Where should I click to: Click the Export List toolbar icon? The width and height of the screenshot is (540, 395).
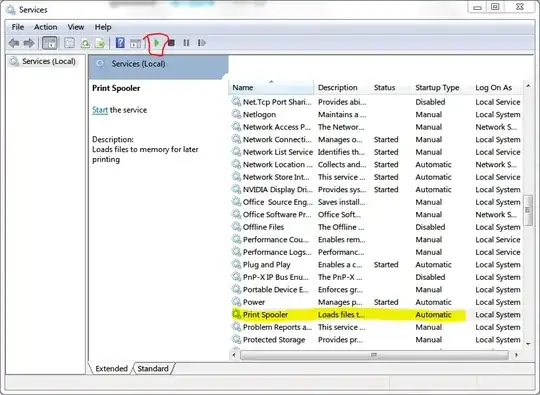coord(100,43)
